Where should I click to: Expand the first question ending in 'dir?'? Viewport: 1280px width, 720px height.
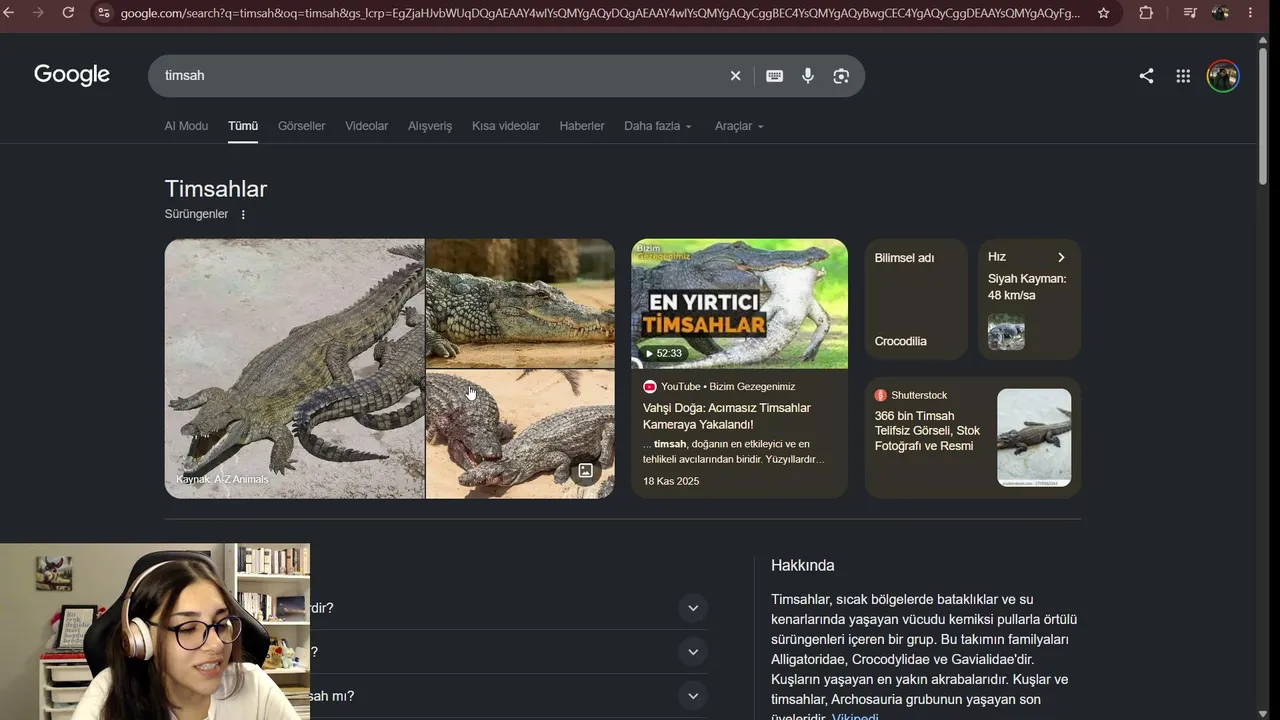[692, 608]
